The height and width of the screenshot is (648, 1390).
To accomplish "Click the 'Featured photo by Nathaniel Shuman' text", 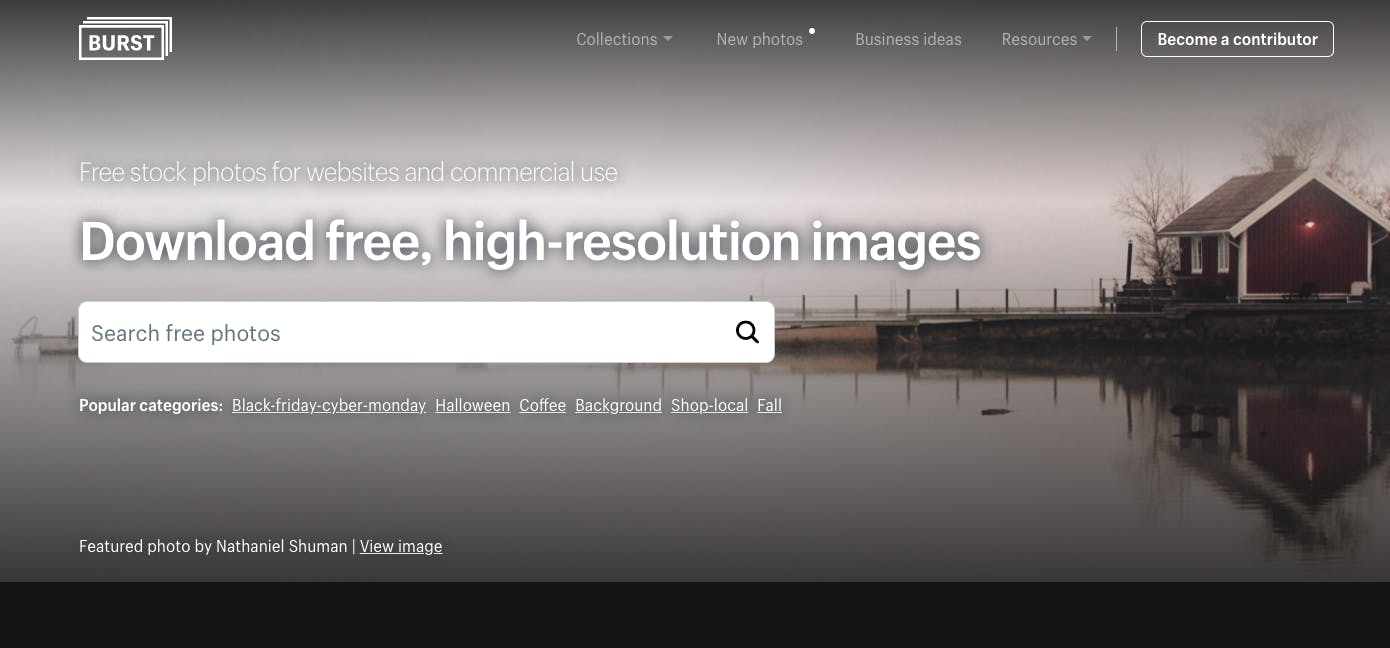I will [x=213, y=546].
